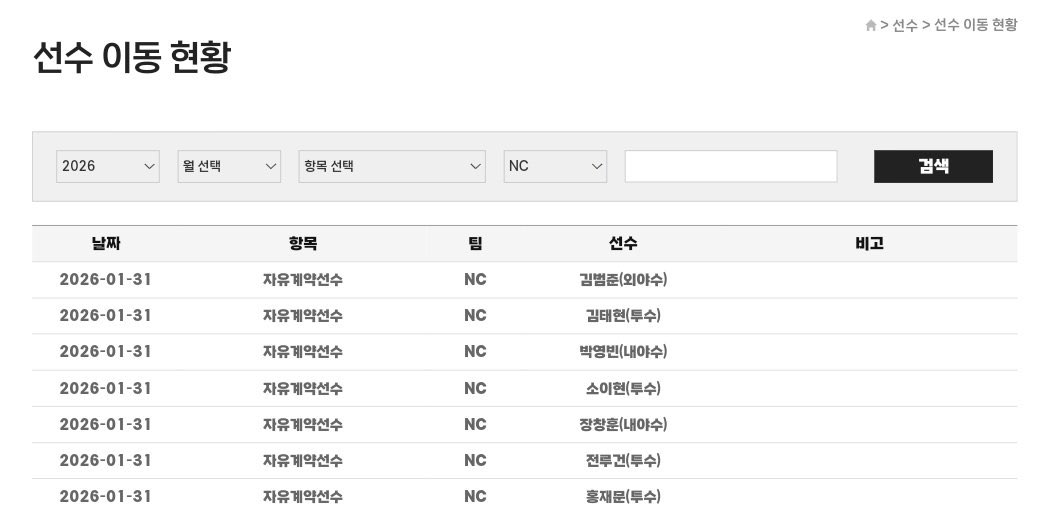Open the 박영빈(내야수) player entry
This screenshot has width=1055, height=514.
click(x=622, y=352)
